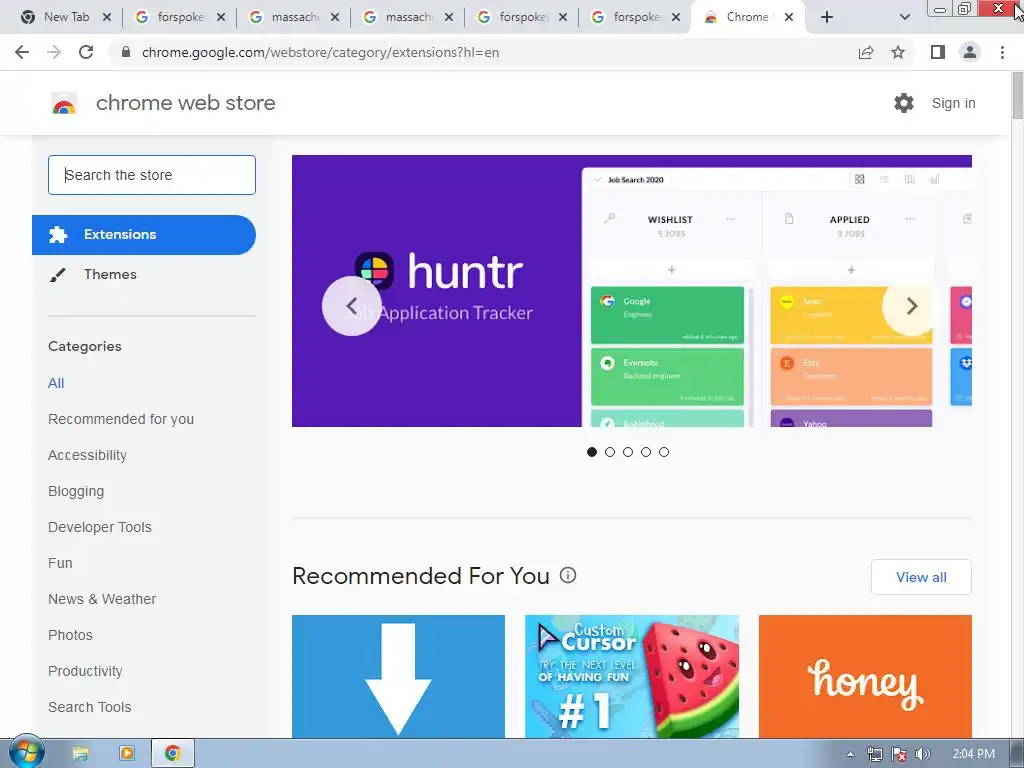This screenshot has height=768, width=1024.
Task: Open the web store settings gear
Action: pos(904,103)
